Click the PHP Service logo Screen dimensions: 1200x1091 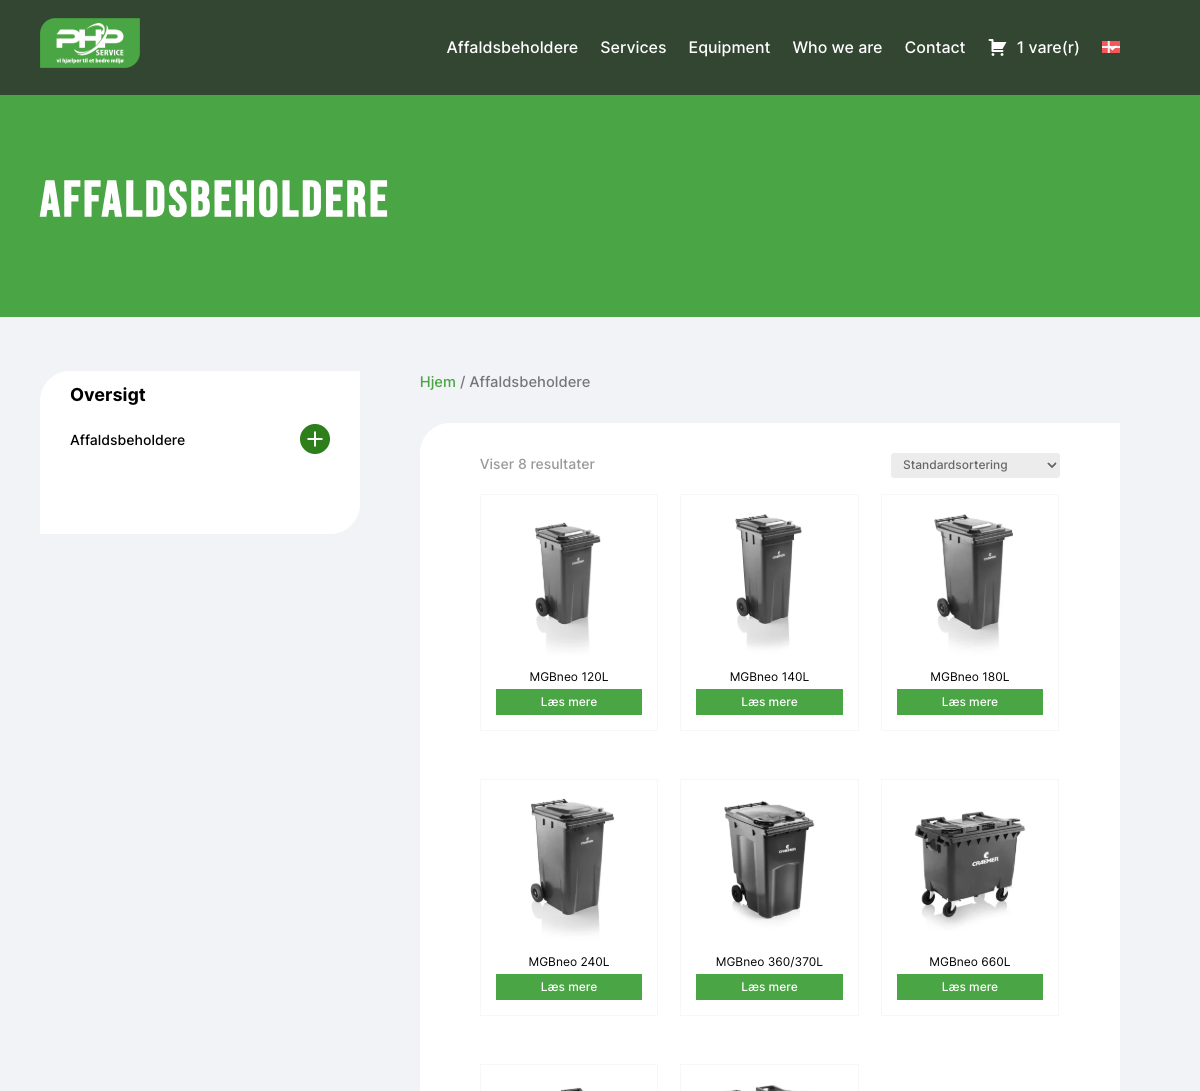point(90,43)
